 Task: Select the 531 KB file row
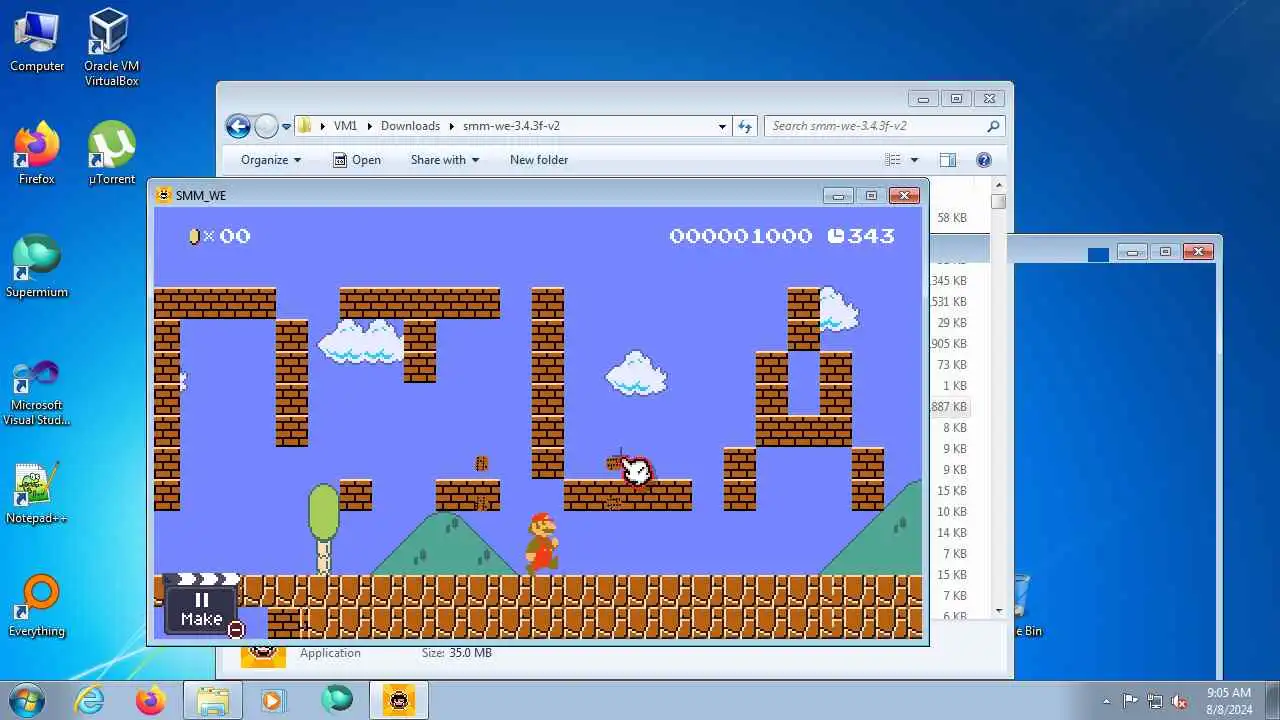[x=949, y=302]
